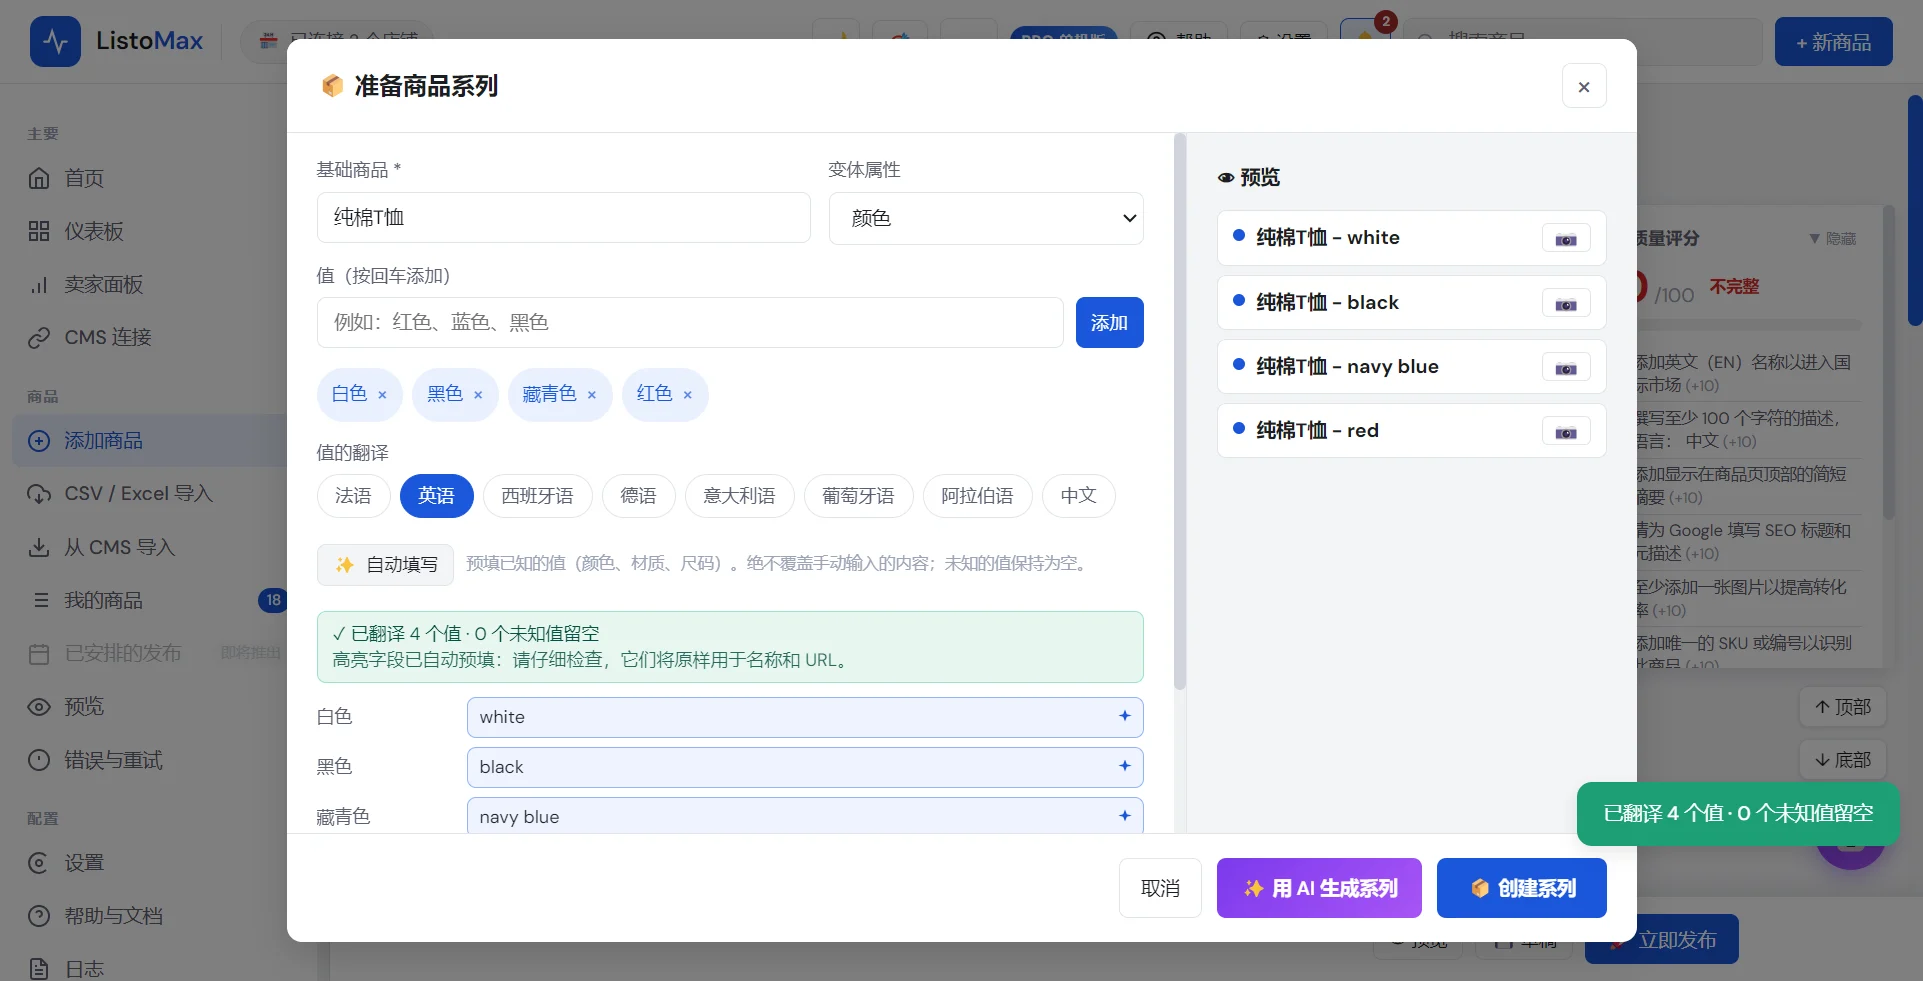1923x981 pixels.
Task: Click the quality score panel scrollbar
Action: 1888,362
